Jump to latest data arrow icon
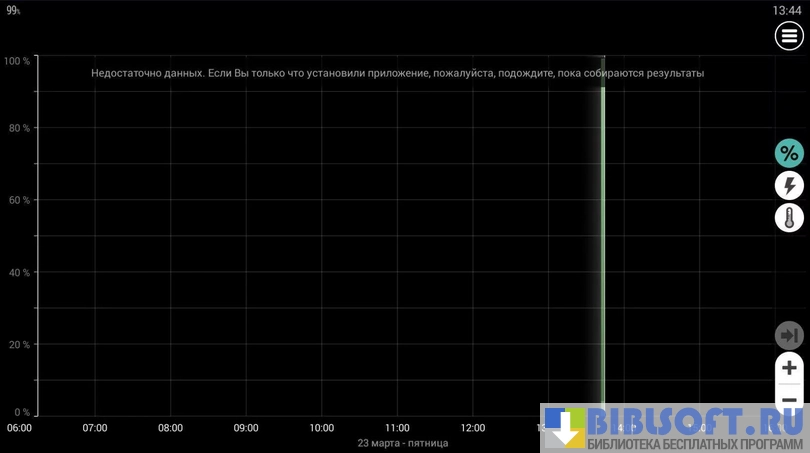Screen dimensions: 810x453 click(789, 335)
